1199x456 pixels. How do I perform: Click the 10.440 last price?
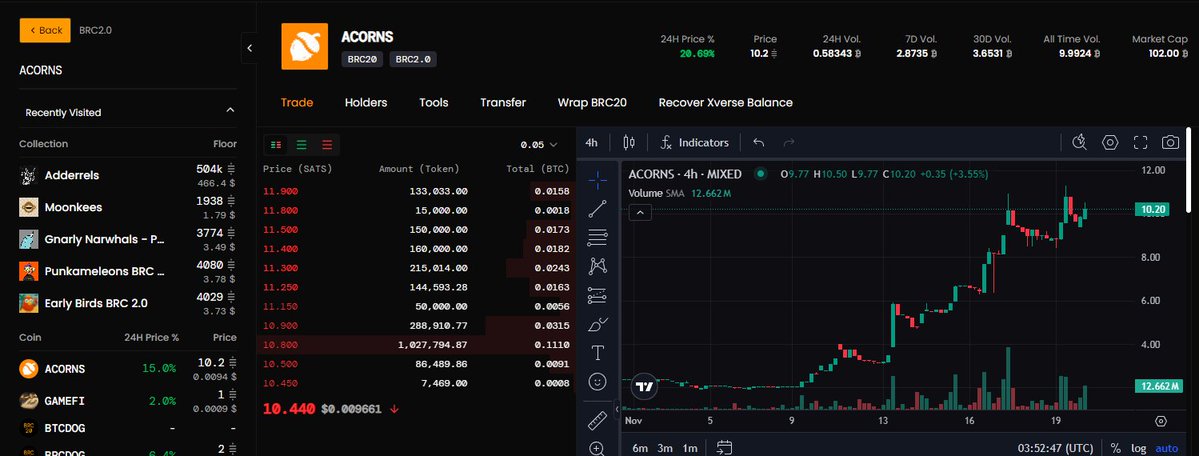coord(289,409)
